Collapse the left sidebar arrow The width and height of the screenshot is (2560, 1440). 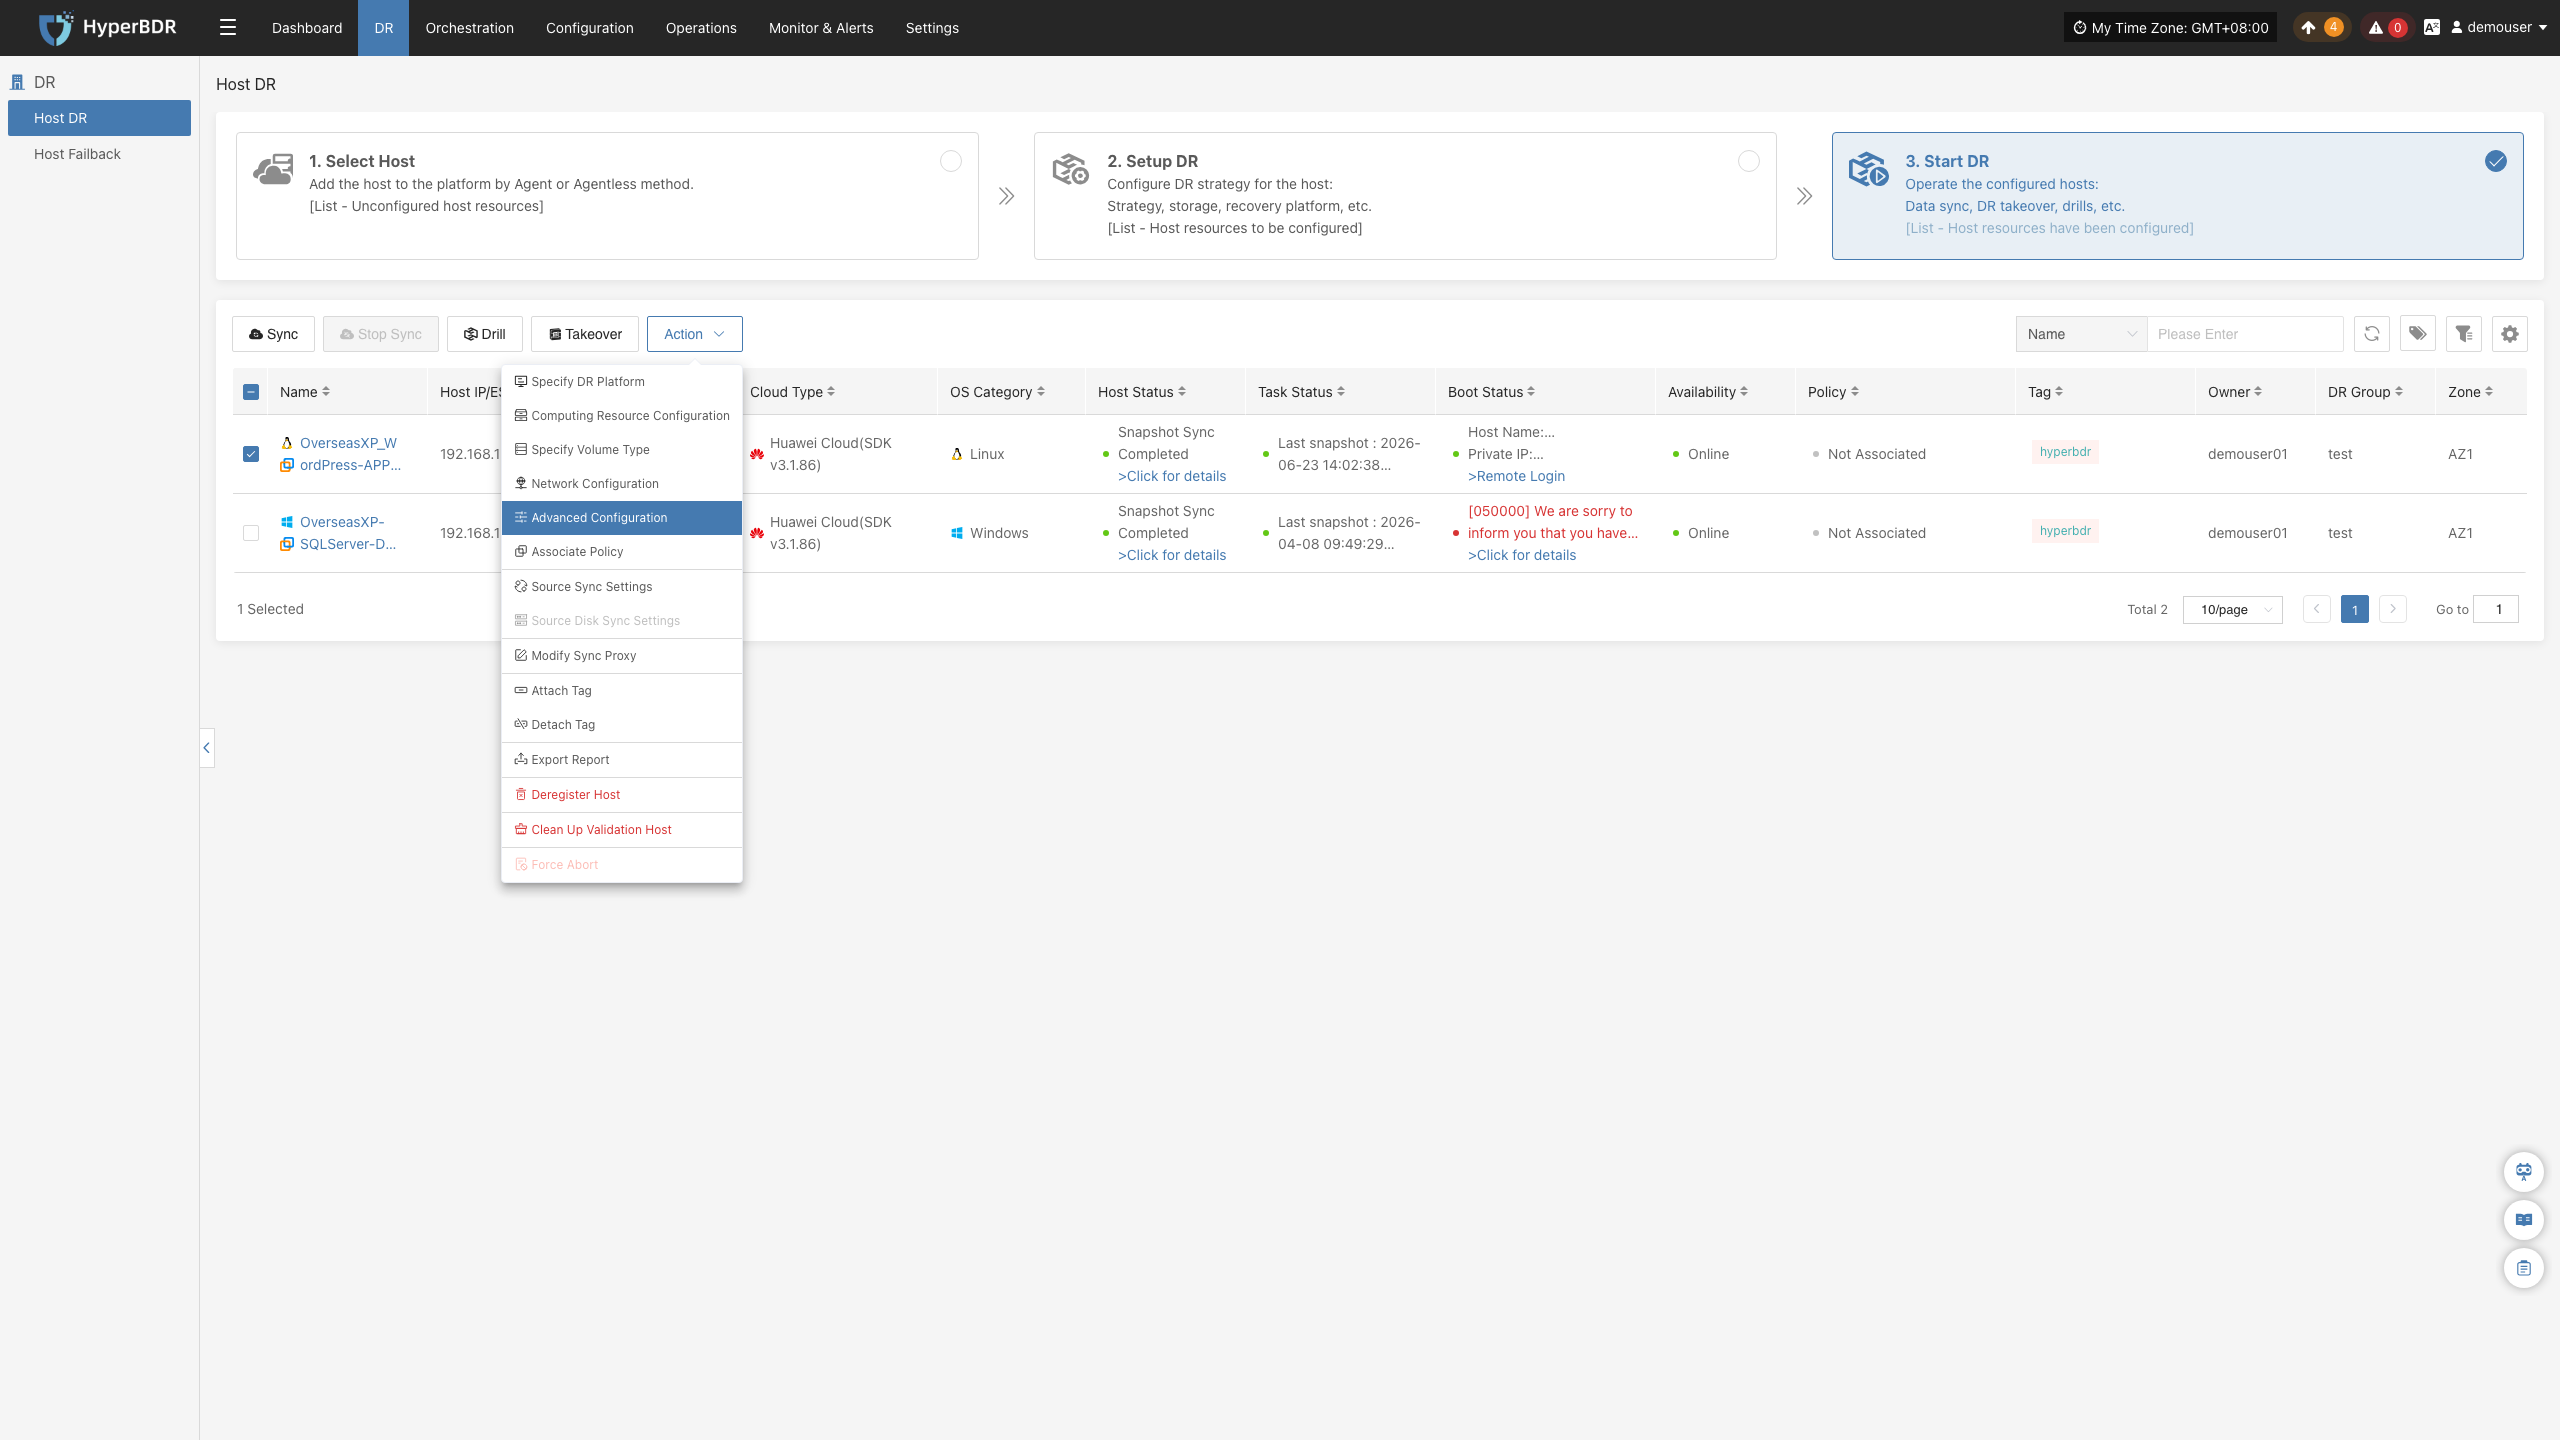(x=207, y=748)
